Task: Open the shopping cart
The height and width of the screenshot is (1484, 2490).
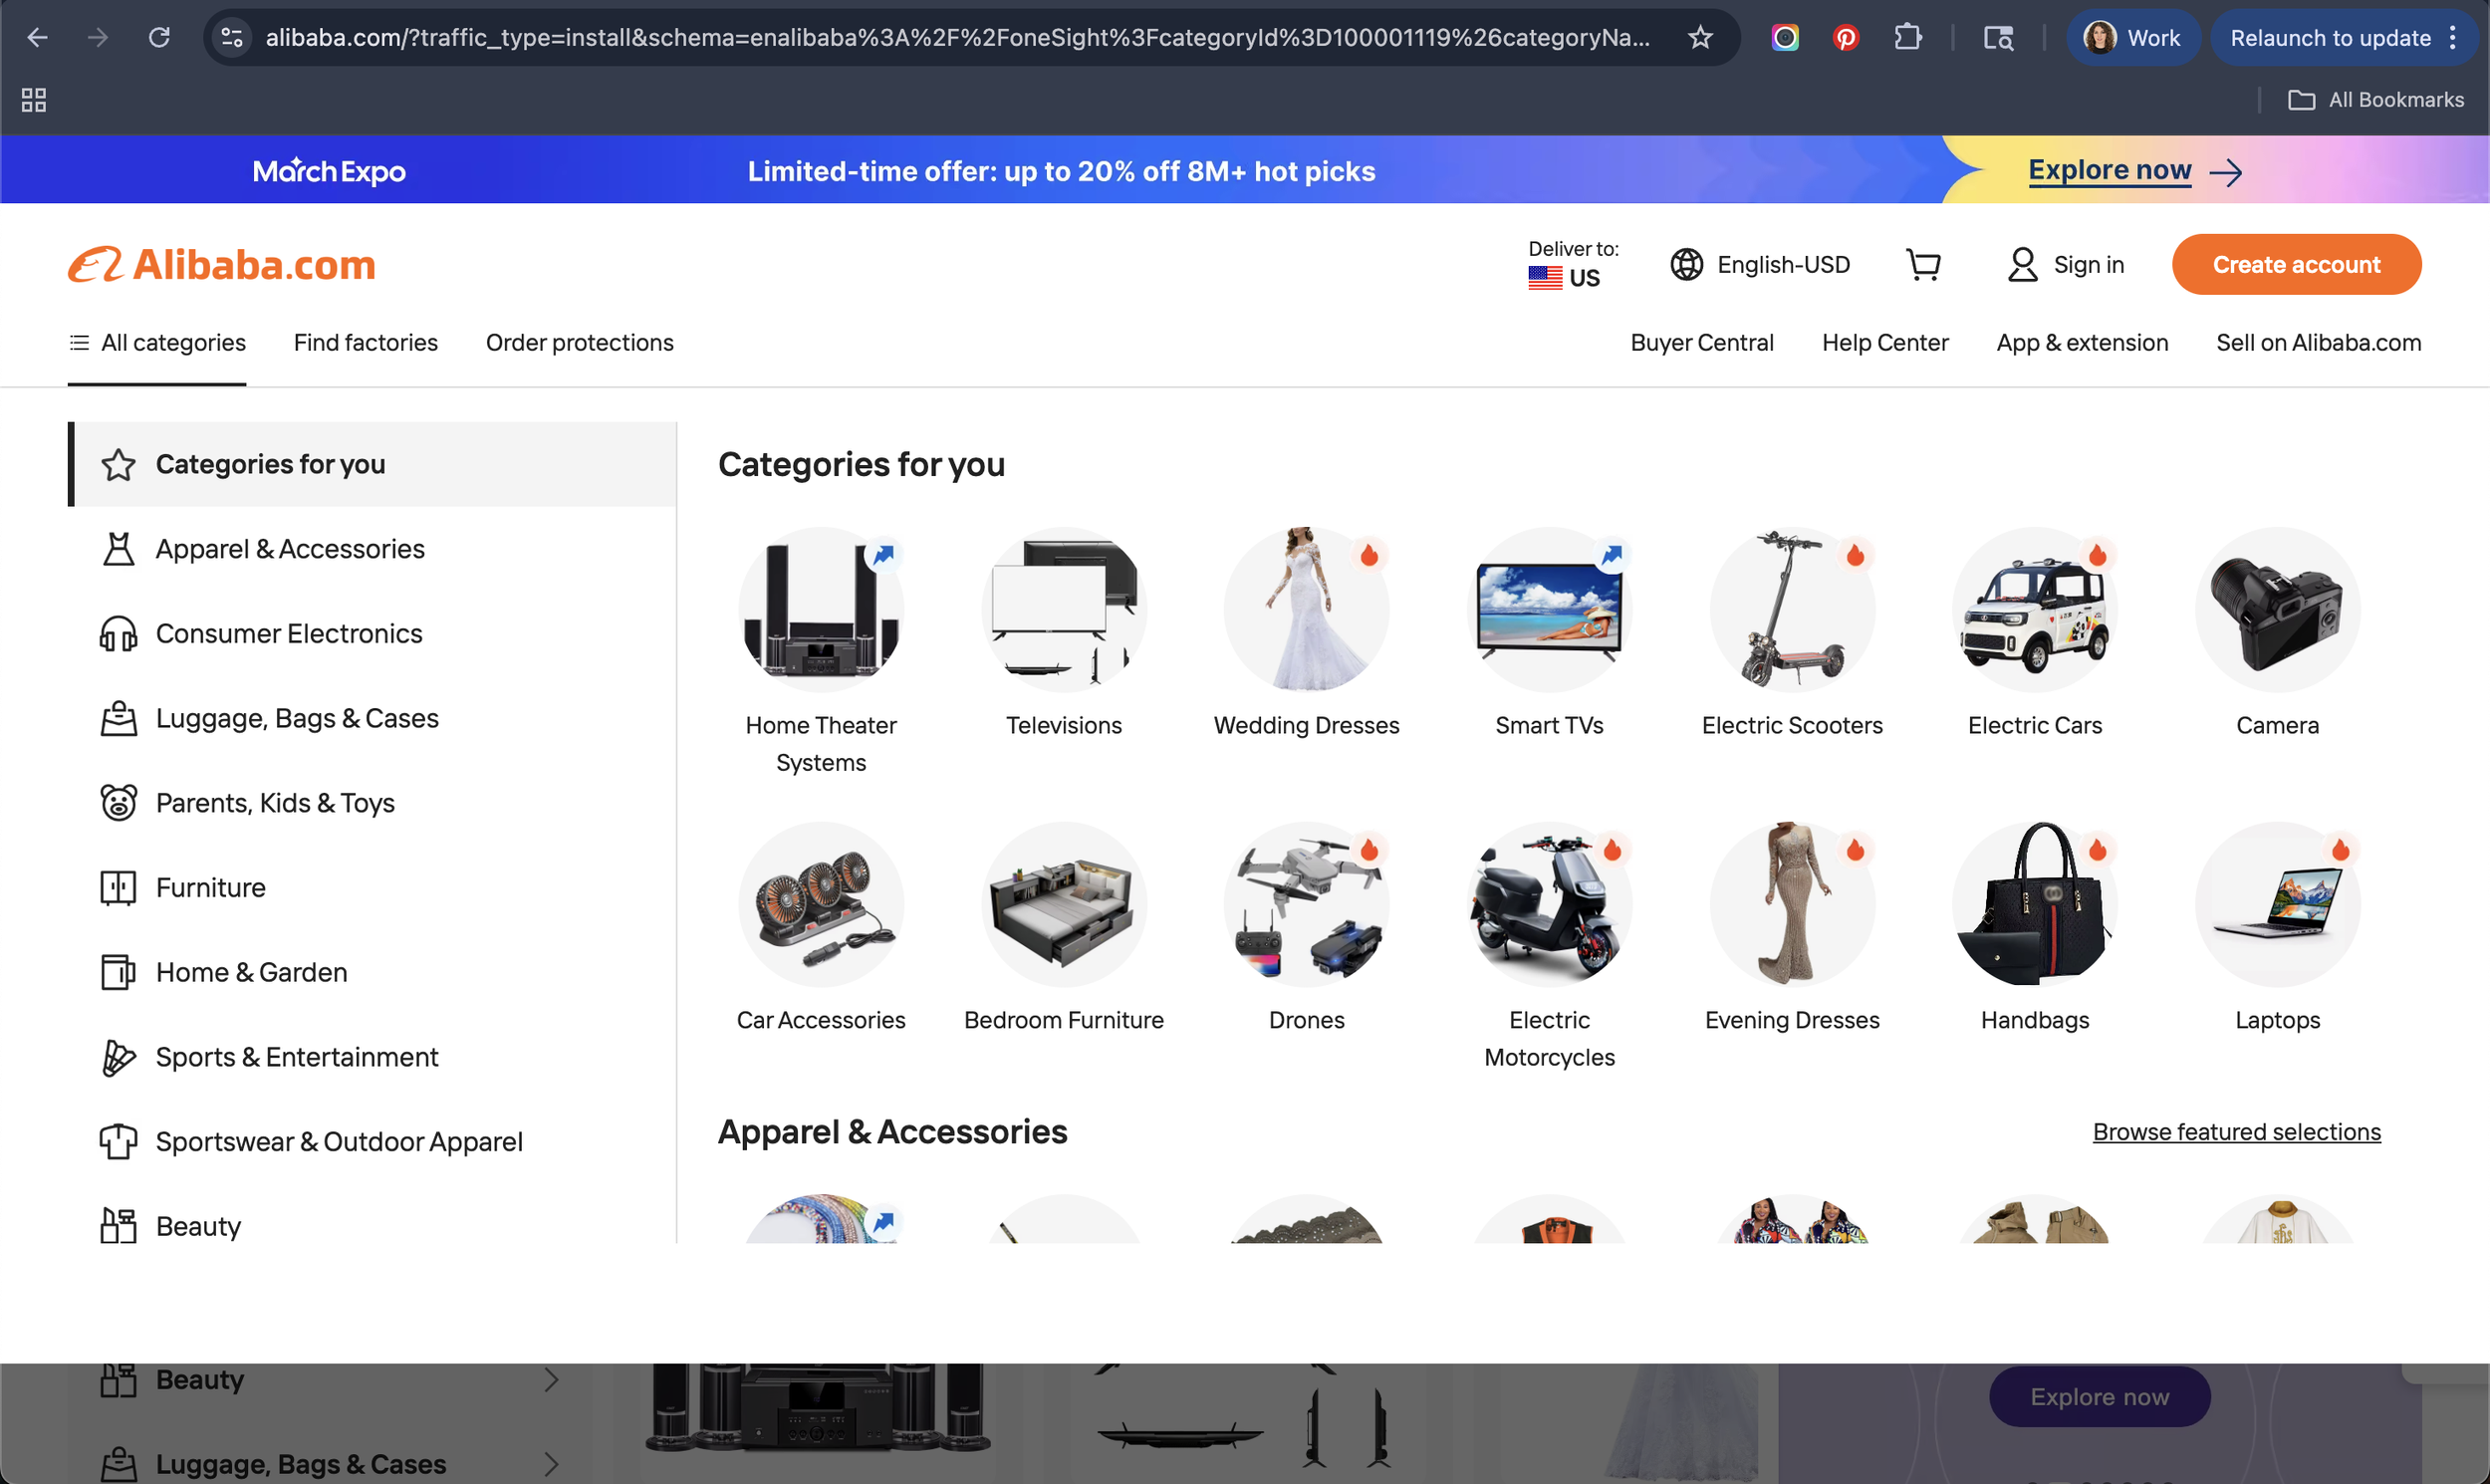Action: (1924, 264)
